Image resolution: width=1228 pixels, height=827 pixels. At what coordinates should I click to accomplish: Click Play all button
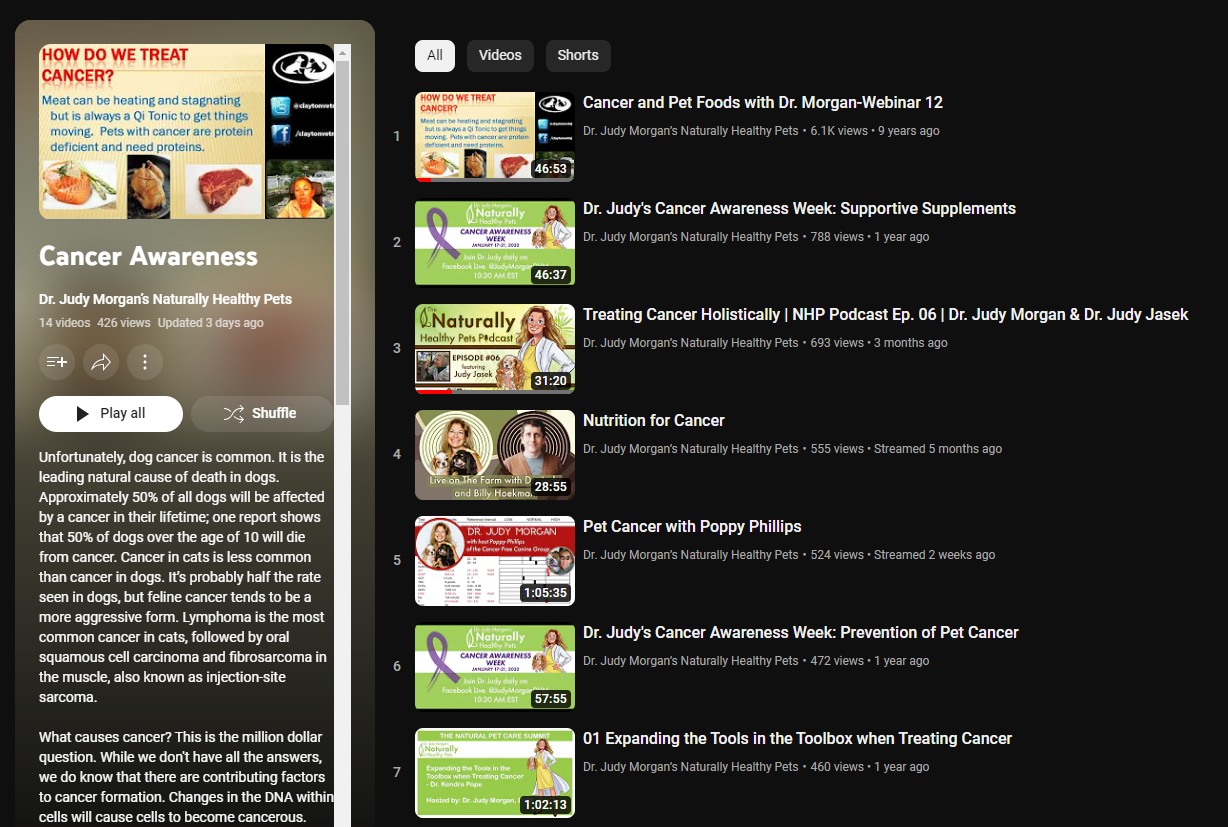click(111, 414)
